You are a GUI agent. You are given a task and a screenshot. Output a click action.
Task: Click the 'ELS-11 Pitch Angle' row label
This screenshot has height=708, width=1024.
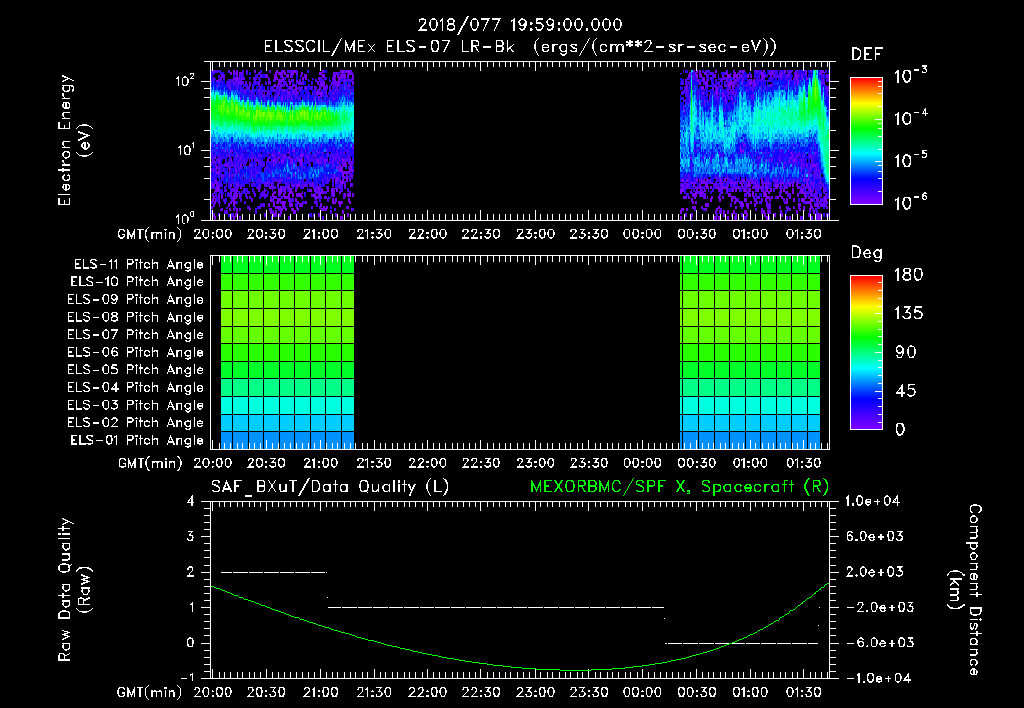tap(138, 265)
